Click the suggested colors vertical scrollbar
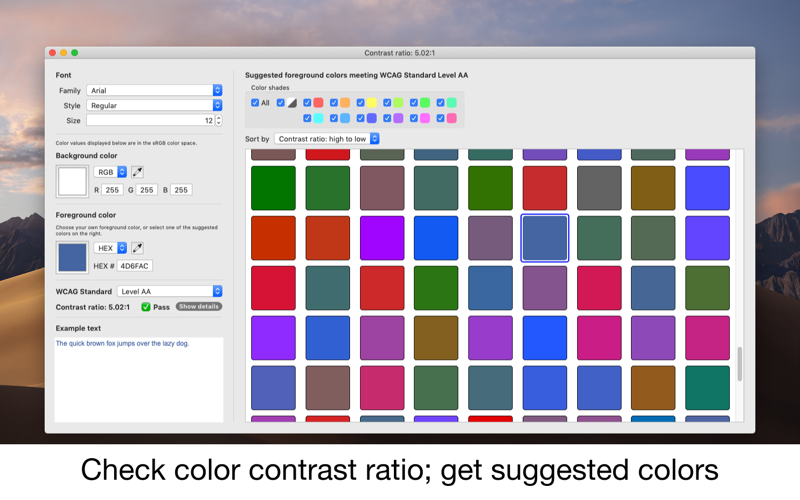The width and height of the screenshot is (800, 500). coord(740,364)
